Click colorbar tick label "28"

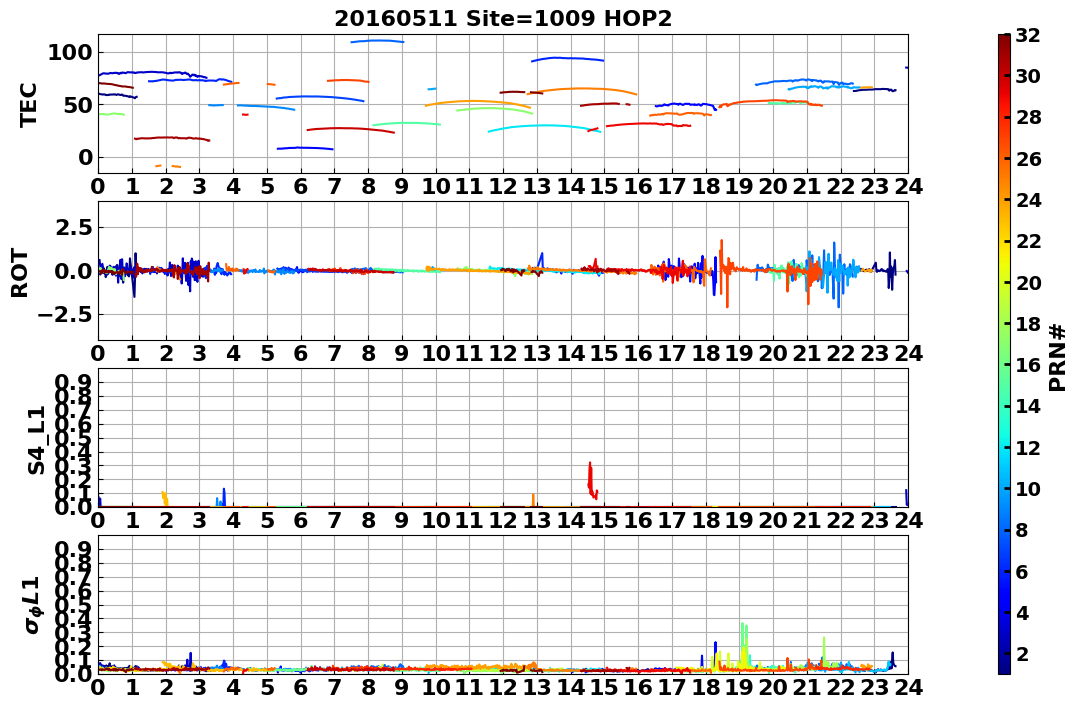click(x=1028, y=117)
